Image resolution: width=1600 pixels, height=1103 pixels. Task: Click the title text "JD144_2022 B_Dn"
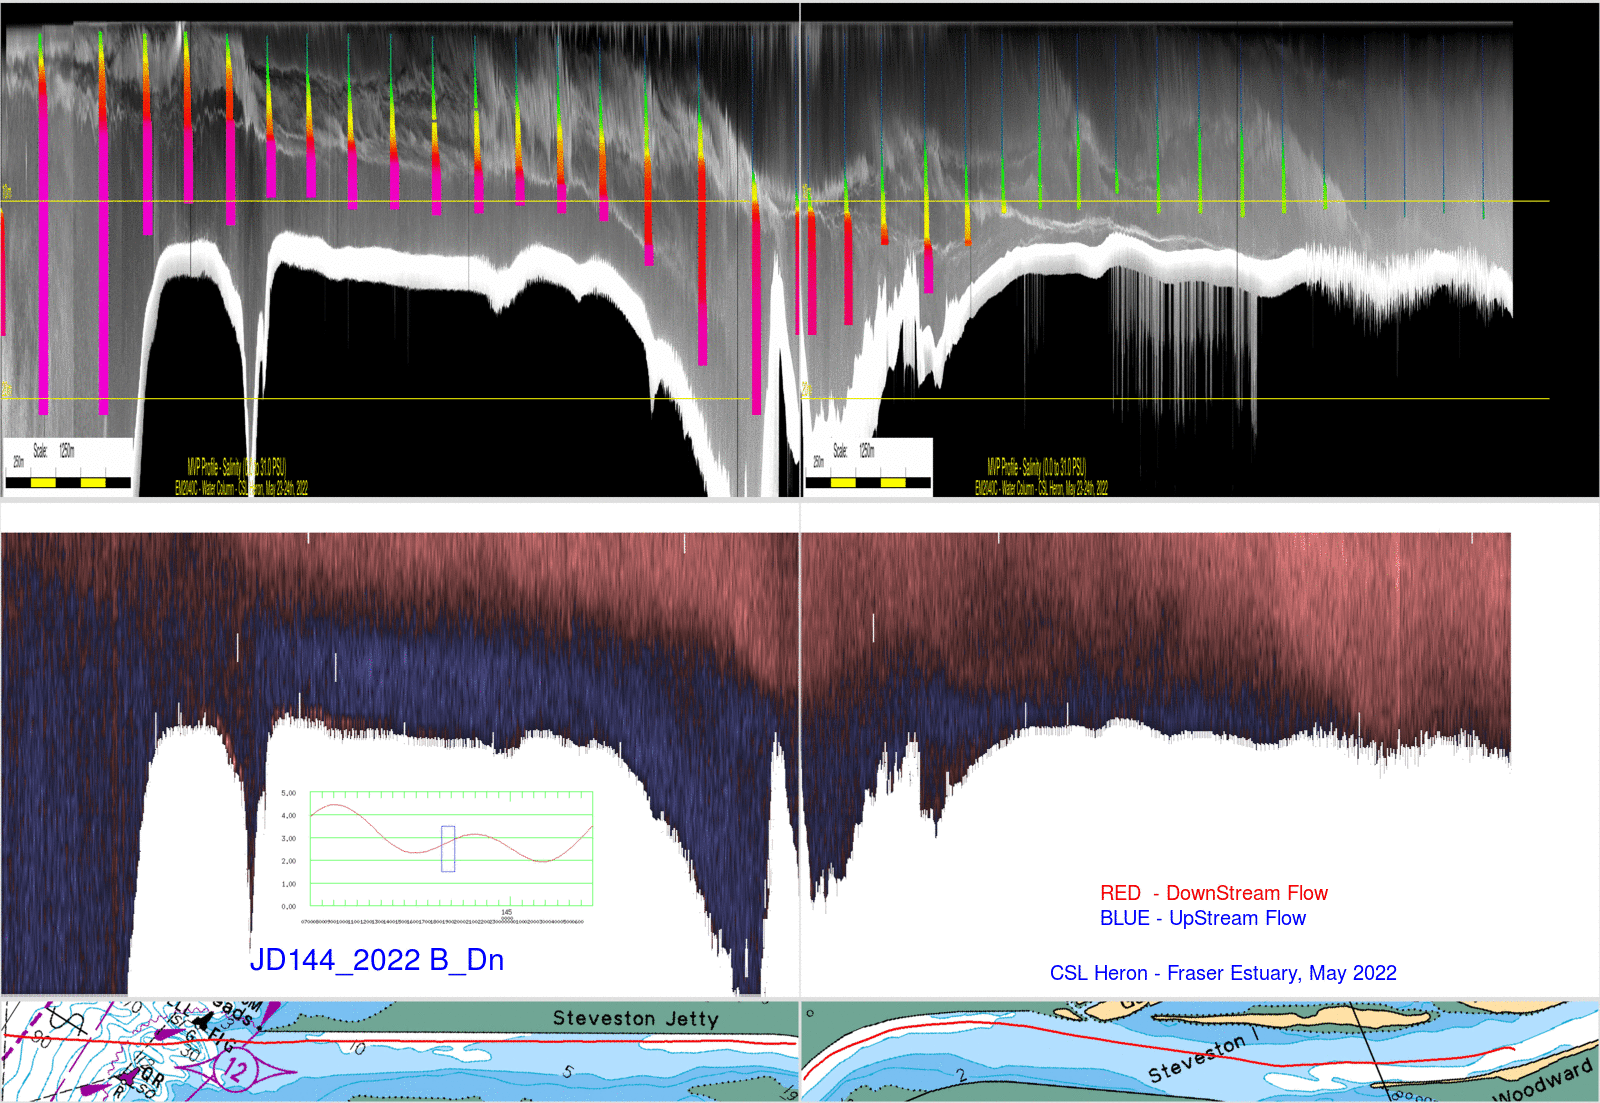pyautogui.click(x=376, y=960)
